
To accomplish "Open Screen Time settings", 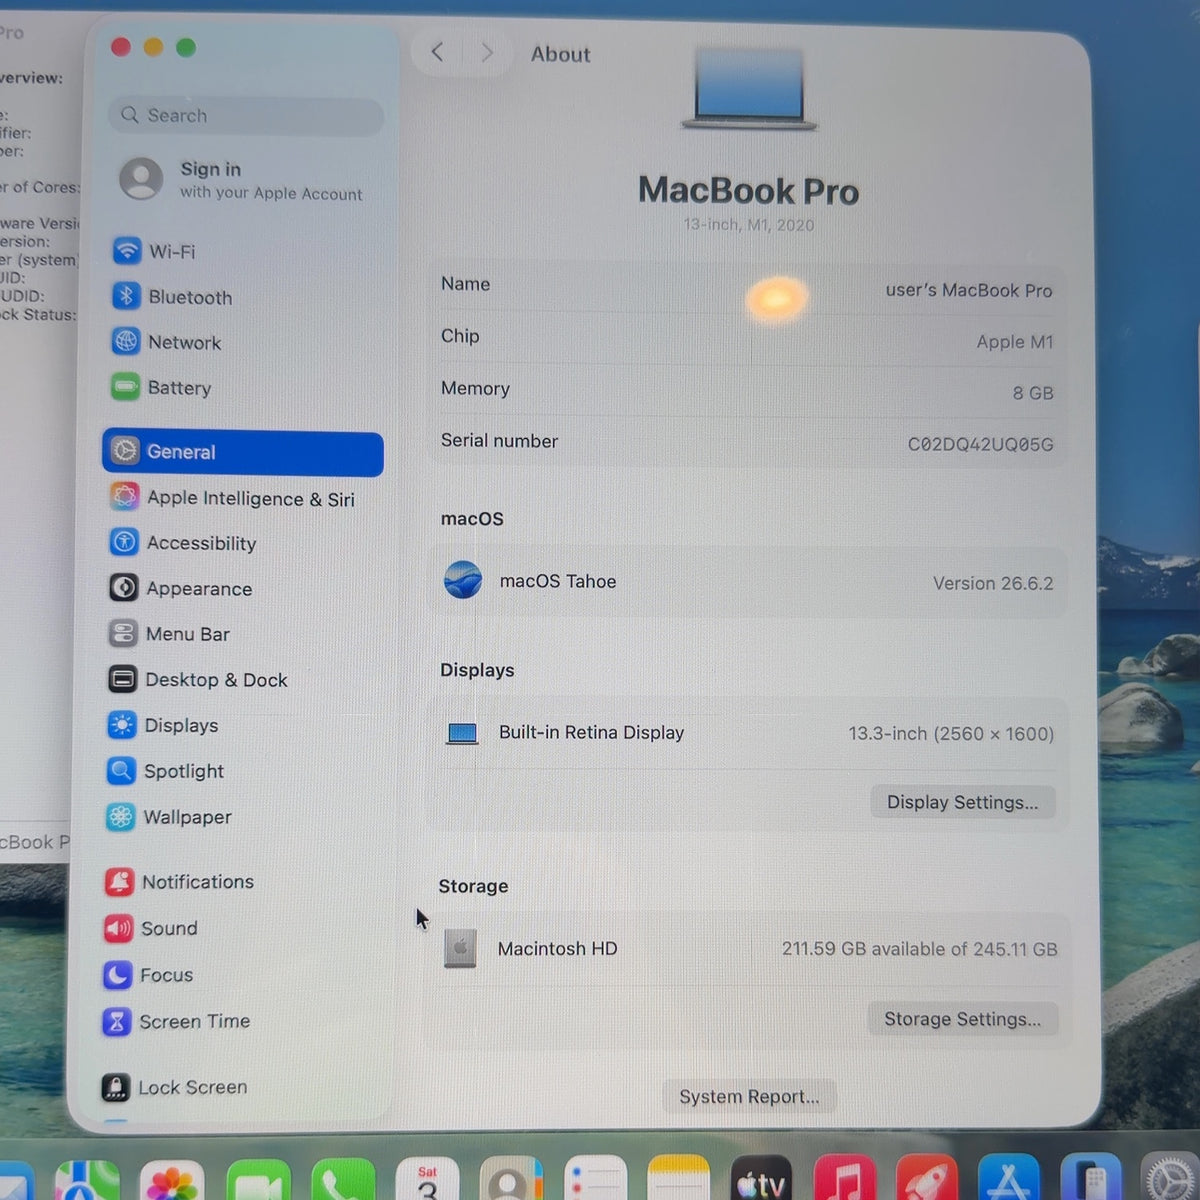I will click(x=177, y=1021).
